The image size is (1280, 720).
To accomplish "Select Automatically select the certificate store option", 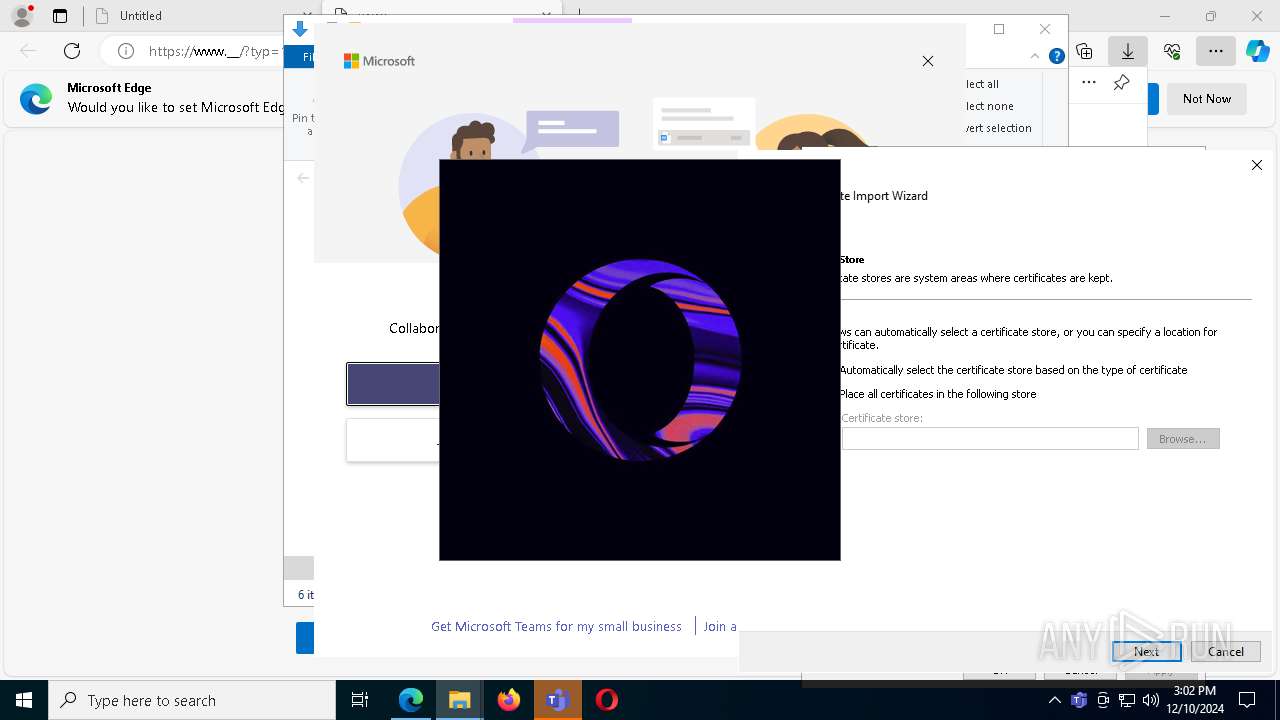I will [x=1013, y=370].
